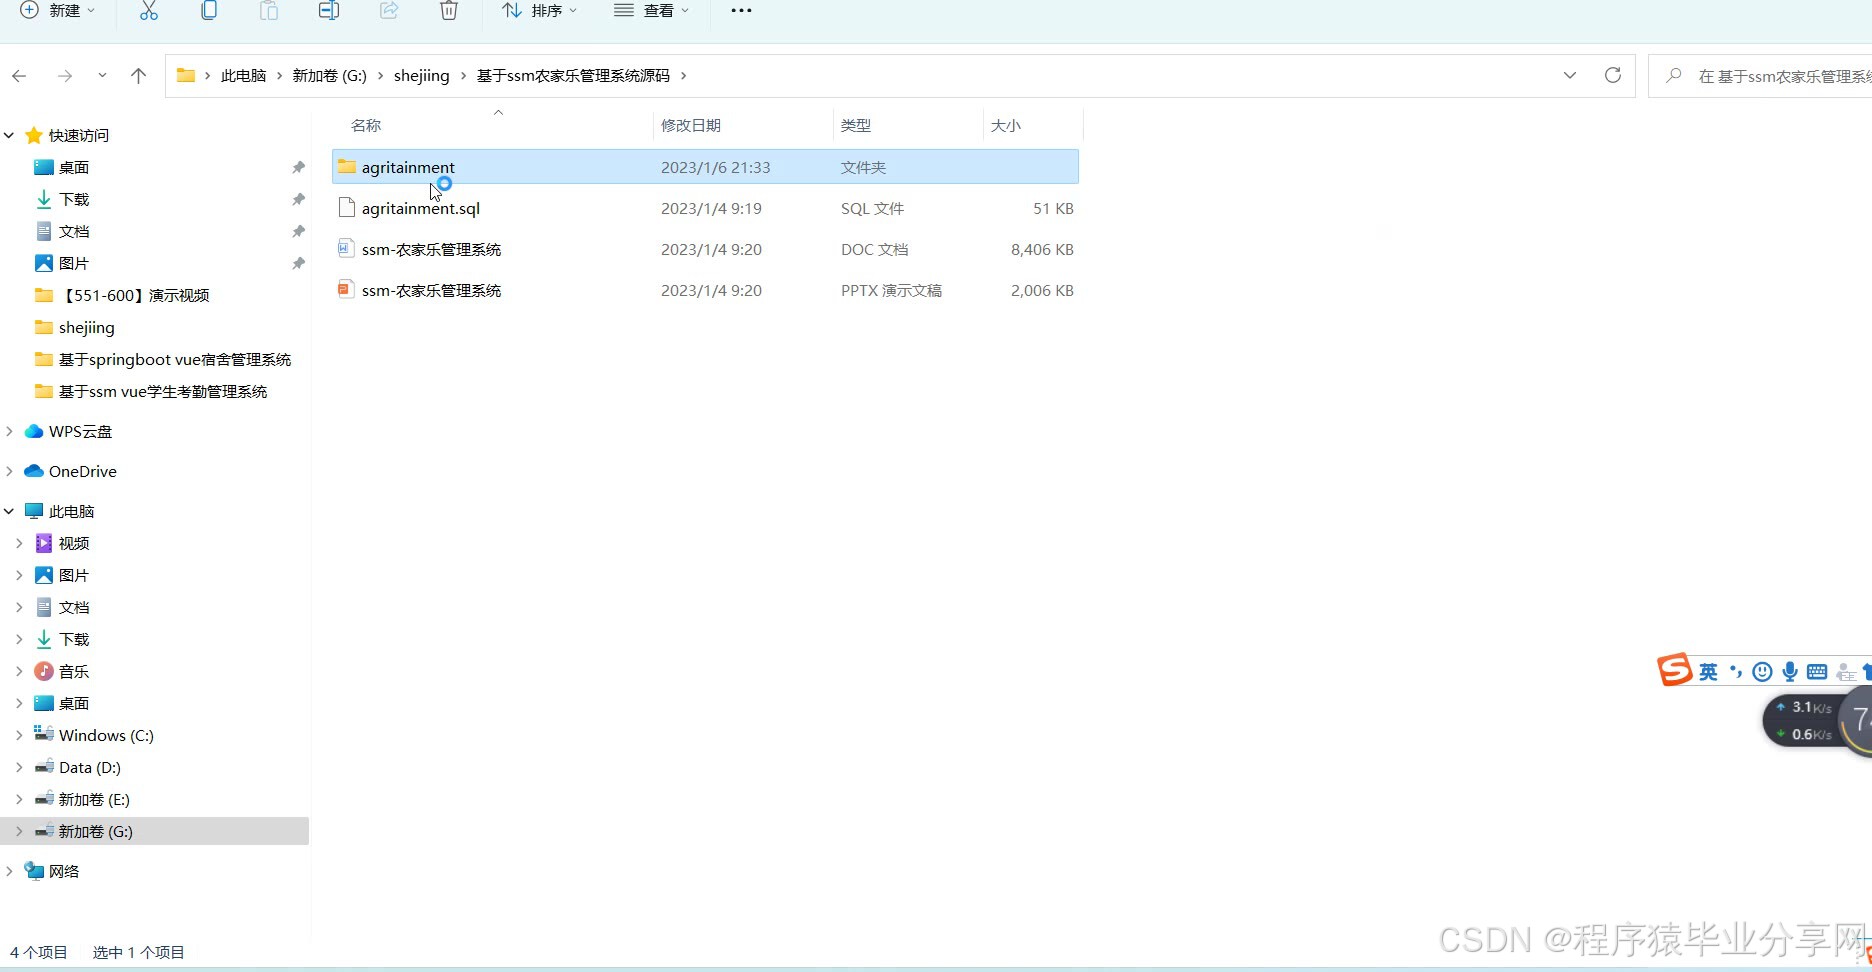This screenshot has width=1872, height=972.
Task: Open 桌面 under quick access
Action: 73,167
